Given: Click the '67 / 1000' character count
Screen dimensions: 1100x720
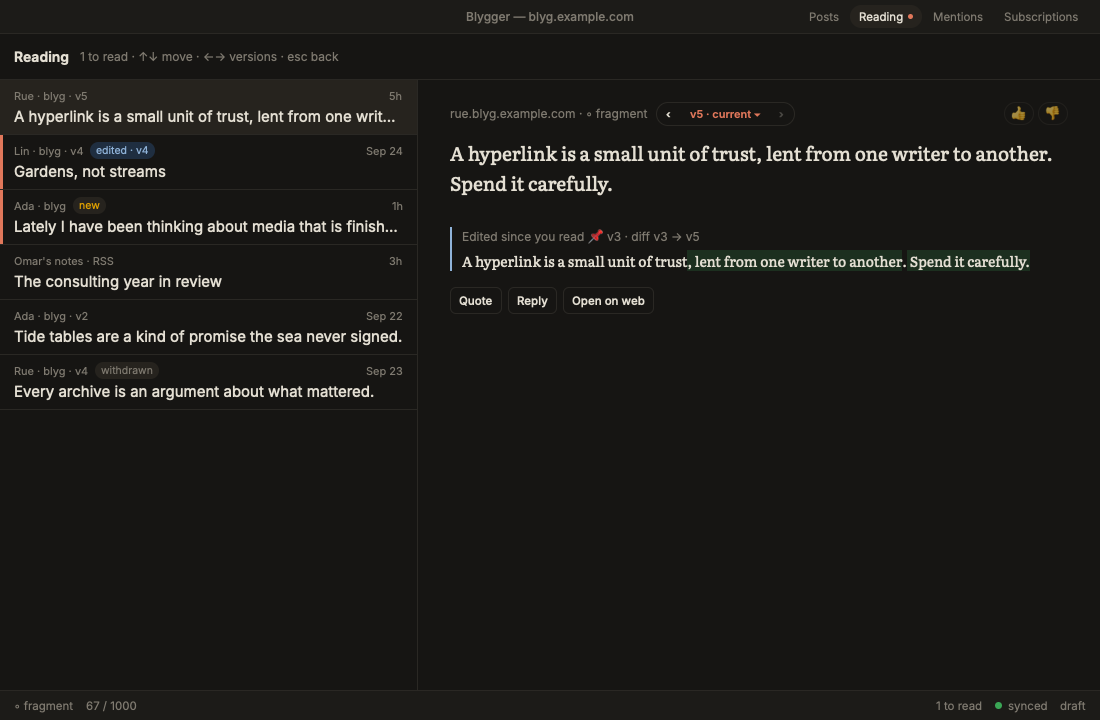Looking at the screenshot, I should pos(112,706).
